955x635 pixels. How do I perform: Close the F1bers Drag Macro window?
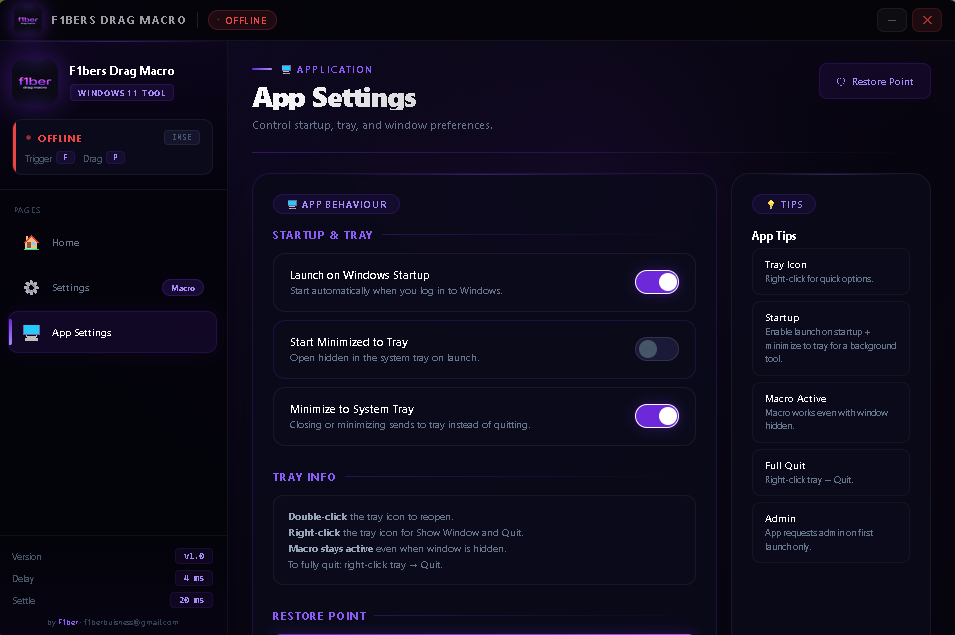(927, 20)
